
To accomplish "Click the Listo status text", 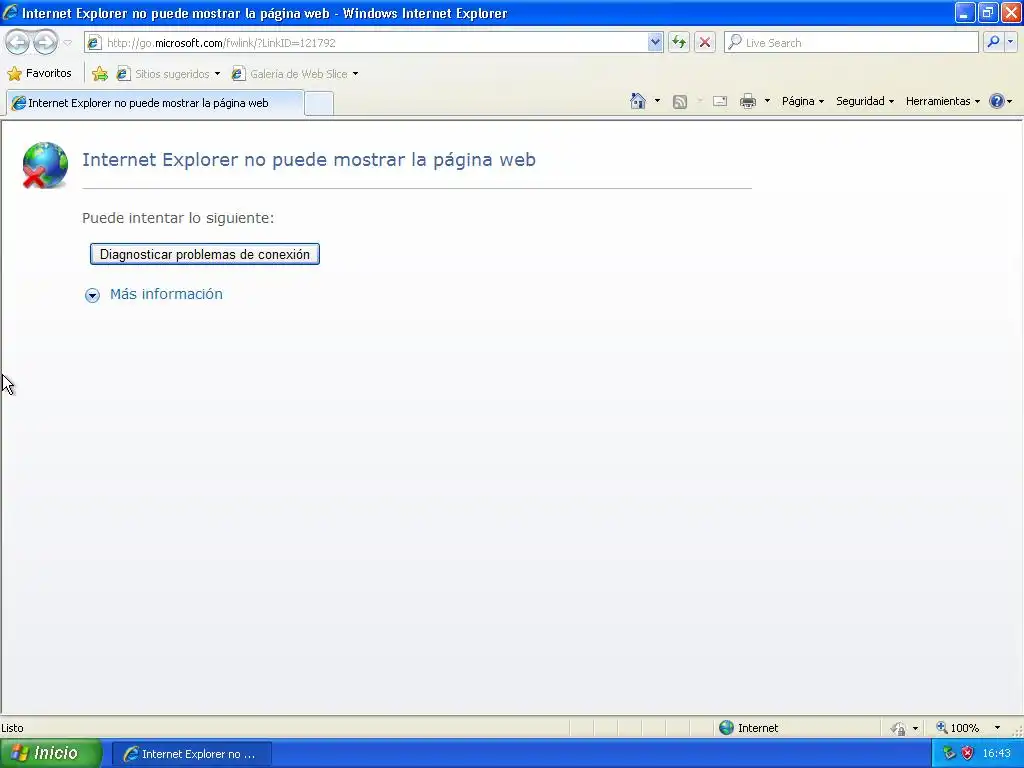I will [x=12, y=728].
